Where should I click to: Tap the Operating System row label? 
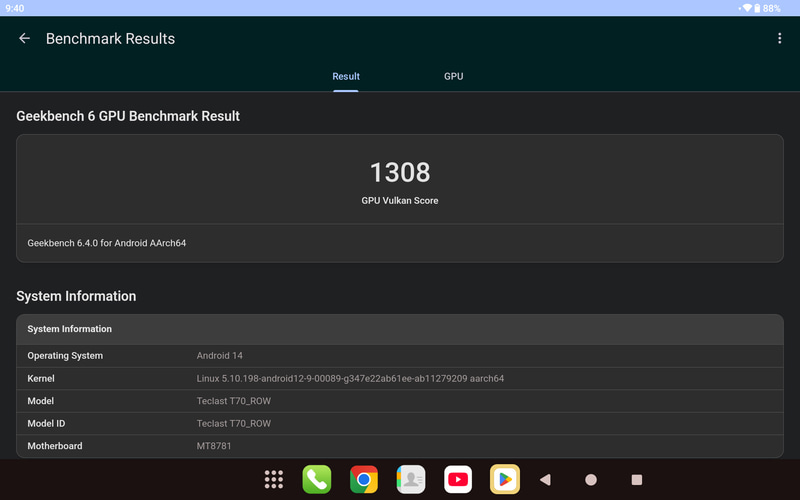pos(65,356)
